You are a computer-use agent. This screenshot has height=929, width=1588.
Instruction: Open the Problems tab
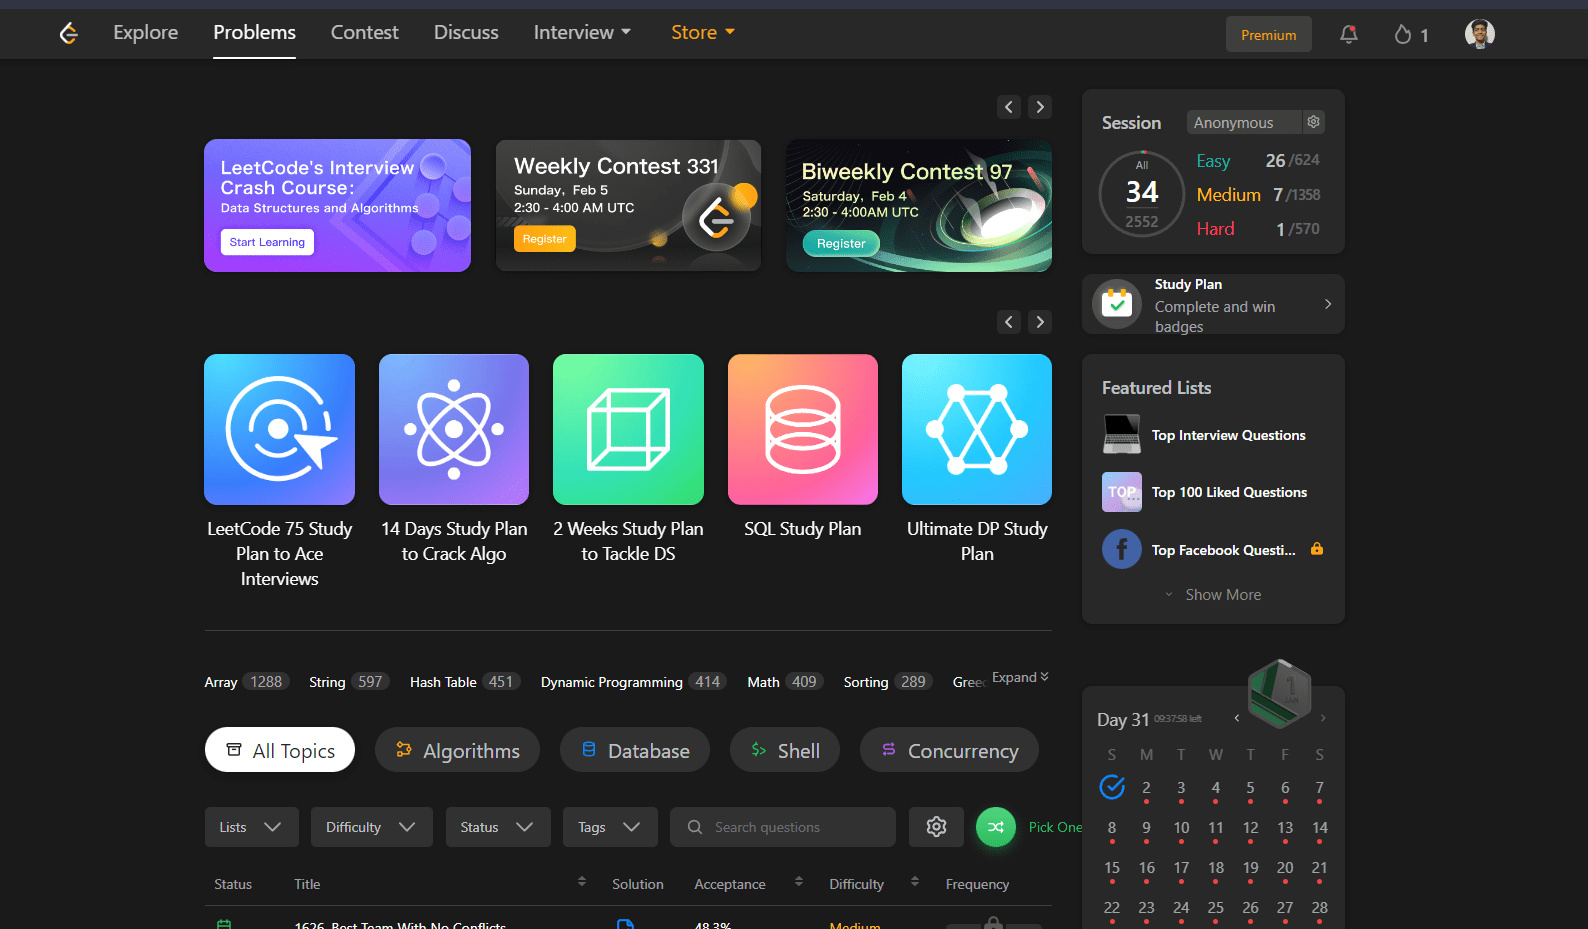tap(254, 33)
